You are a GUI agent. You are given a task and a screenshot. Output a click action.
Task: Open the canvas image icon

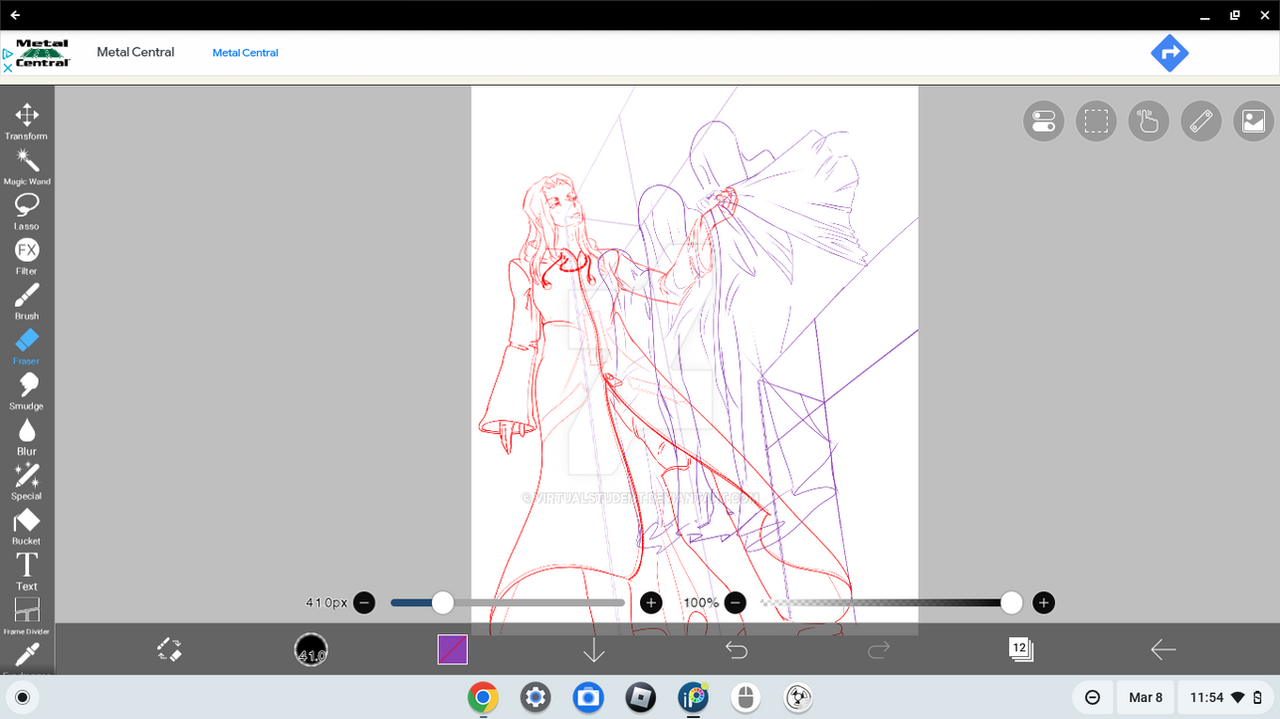1254,121
